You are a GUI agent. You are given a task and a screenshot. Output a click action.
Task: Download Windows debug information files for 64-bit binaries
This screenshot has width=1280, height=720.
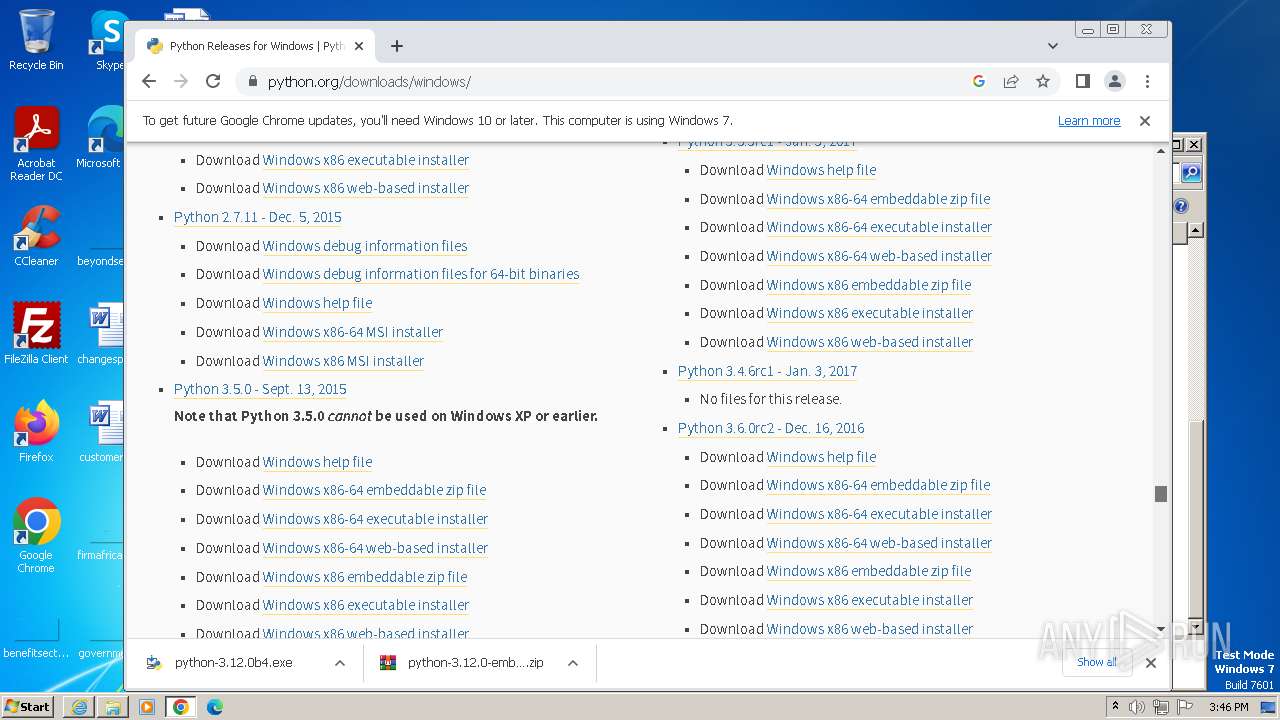coord(421,274)
